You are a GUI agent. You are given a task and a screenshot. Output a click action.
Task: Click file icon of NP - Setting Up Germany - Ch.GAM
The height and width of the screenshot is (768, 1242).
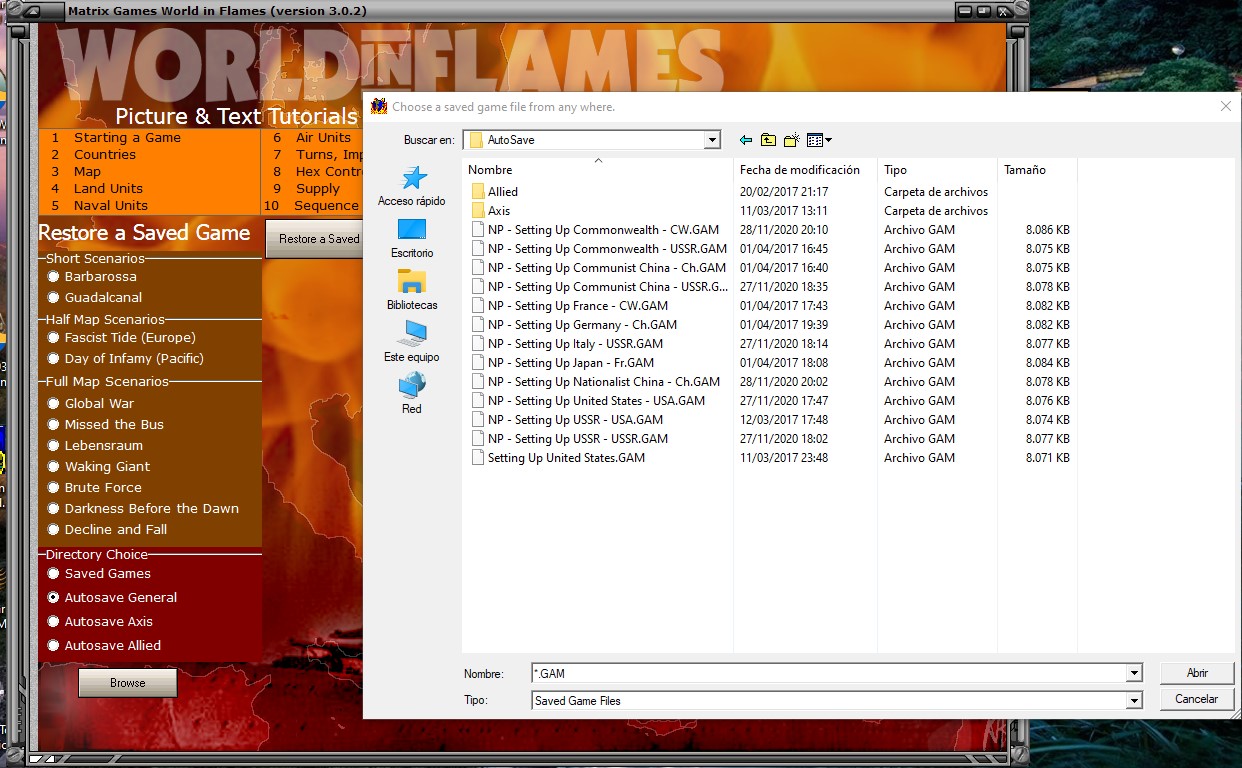478,325
